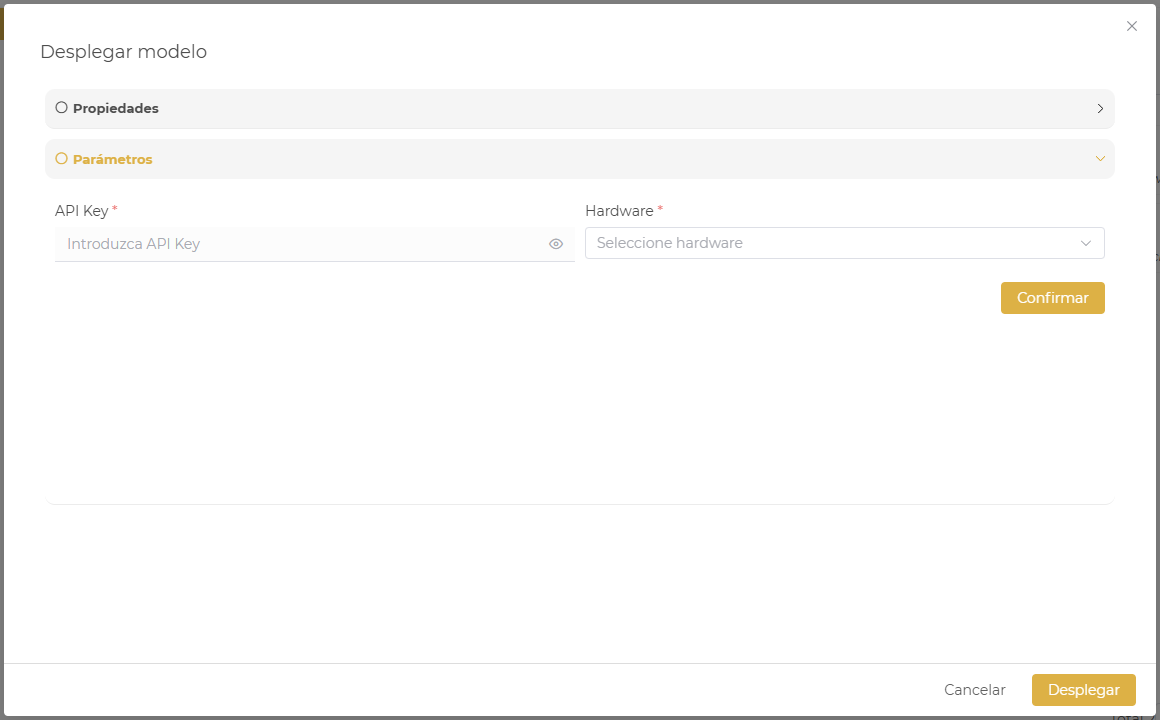The image size is (1160, 720).
Task: Expand the Propiedades section
Action: pos(580,108)
